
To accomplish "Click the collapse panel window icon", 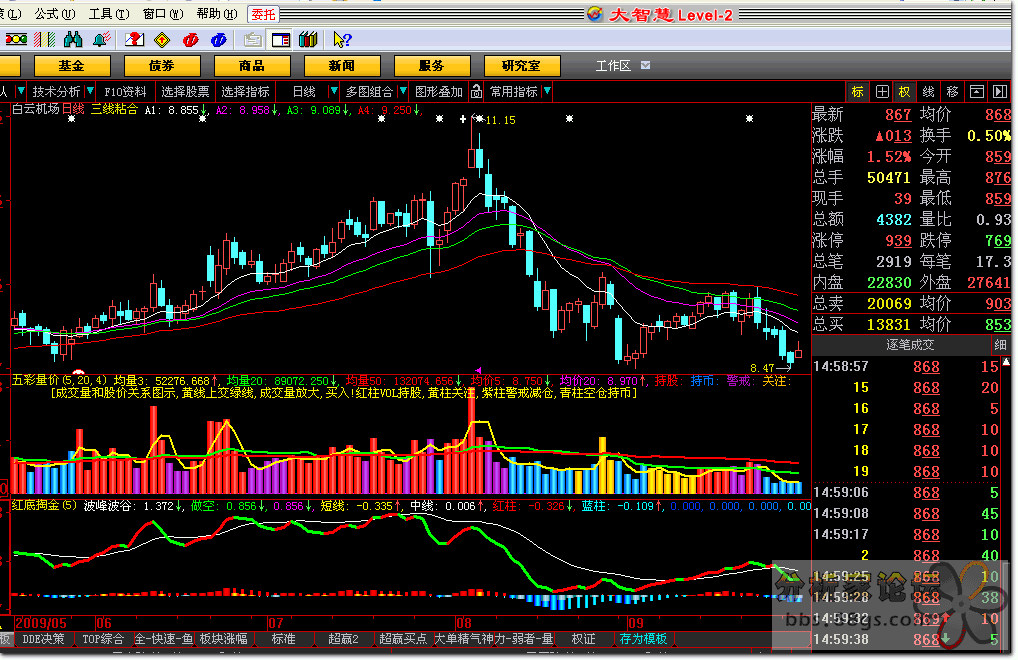I will pyautogui.click(x=976, y=92).
